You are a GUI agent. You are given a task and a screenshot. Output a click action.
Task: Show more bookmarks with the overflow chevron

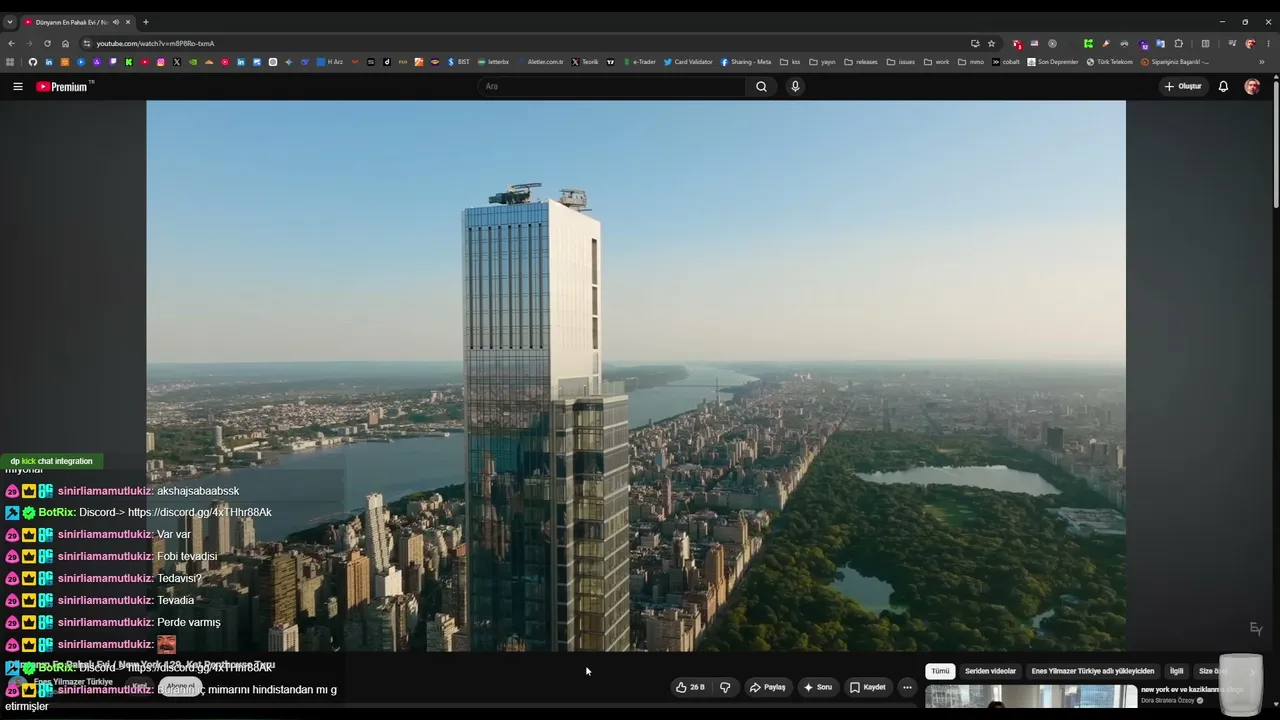tap(1261, 62)
